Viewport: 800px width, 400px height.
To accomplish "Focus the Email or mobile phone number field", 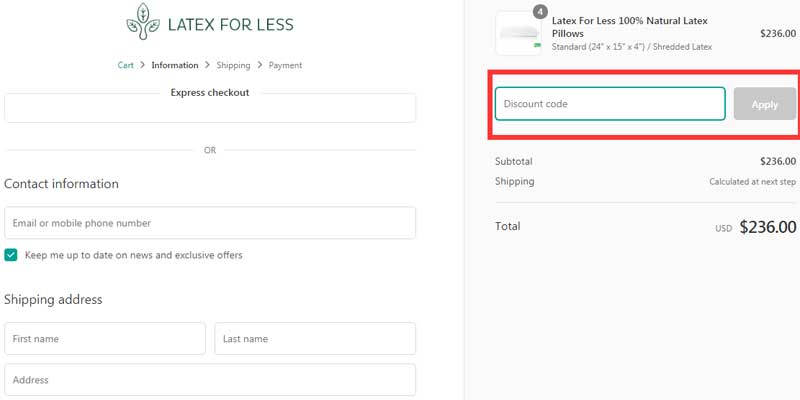I will [x=210, y=223].
